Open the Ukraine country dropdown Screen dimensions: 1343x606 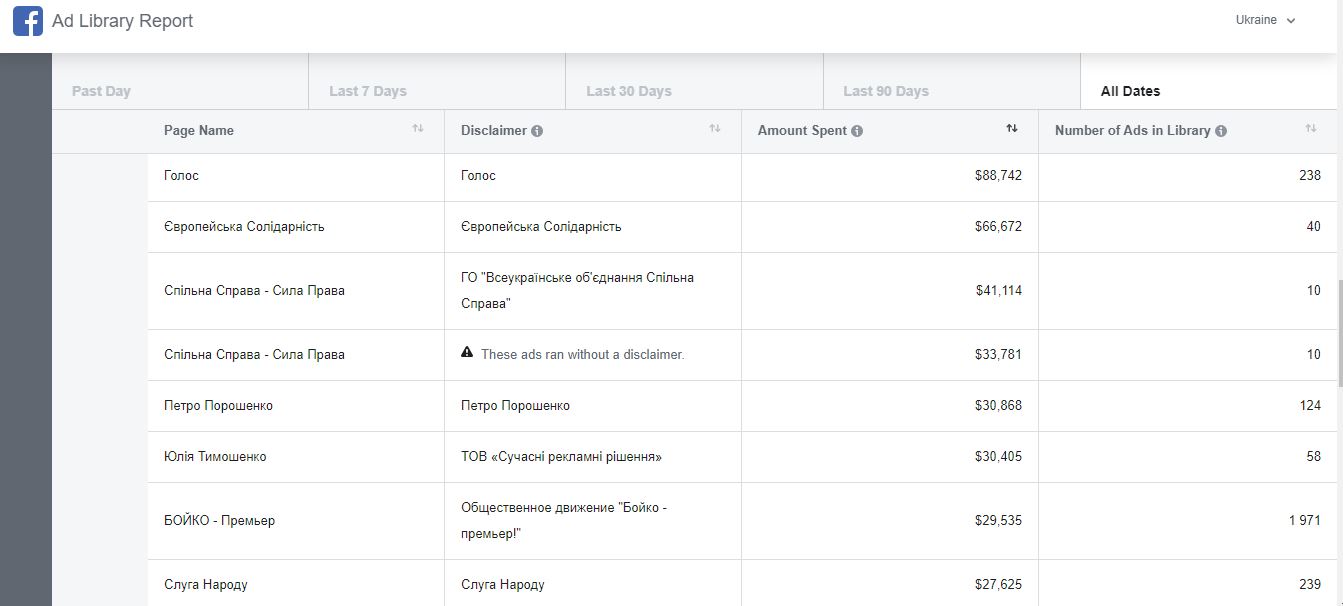pos(1265,20)
